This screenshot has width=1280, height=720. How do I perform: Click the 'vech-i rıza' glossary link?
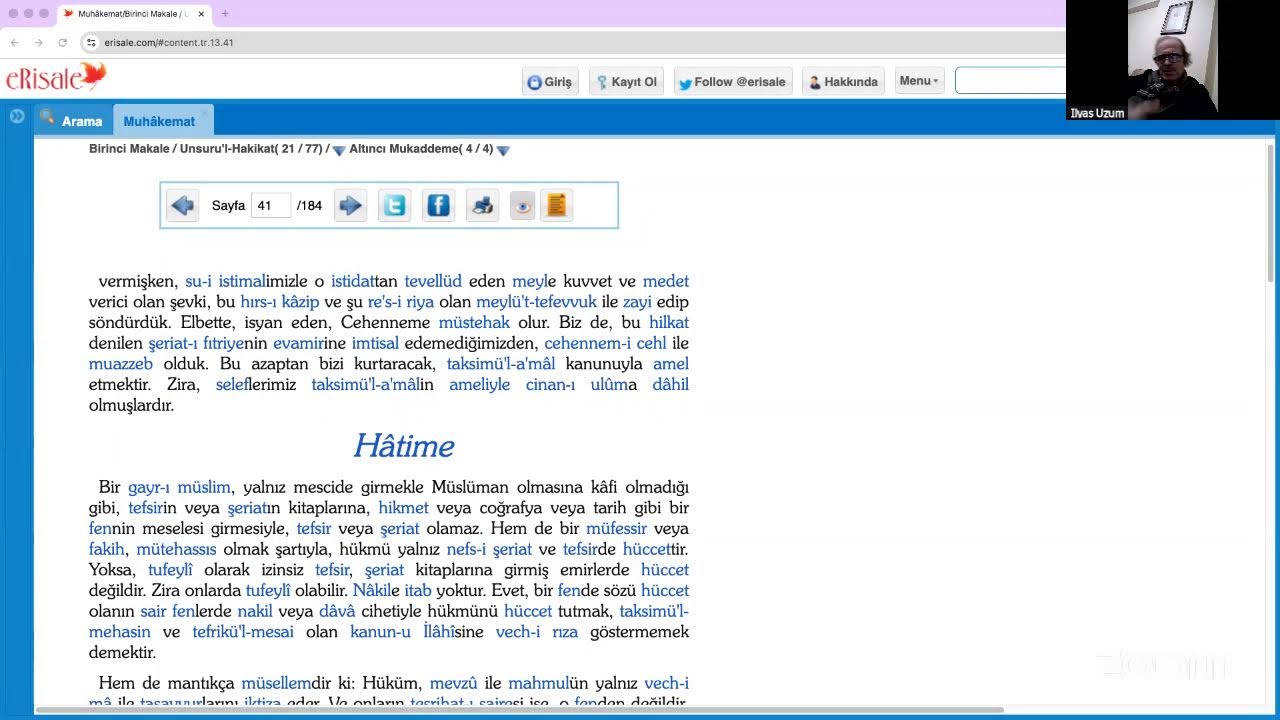click(537, 632)
